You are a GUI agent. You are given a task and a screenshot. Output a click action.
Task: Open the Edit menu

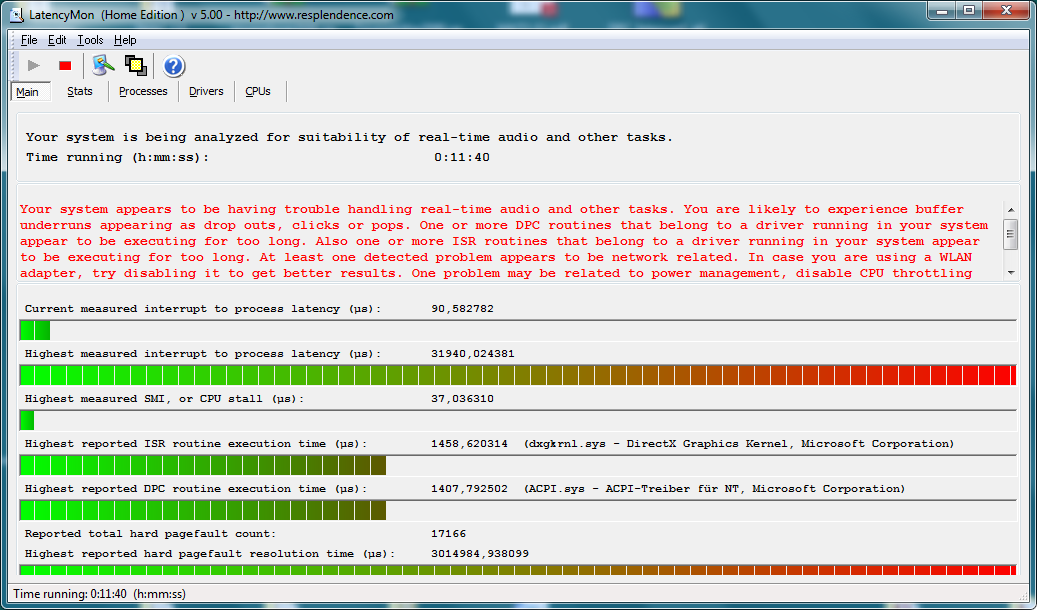[x=57, y=40]
